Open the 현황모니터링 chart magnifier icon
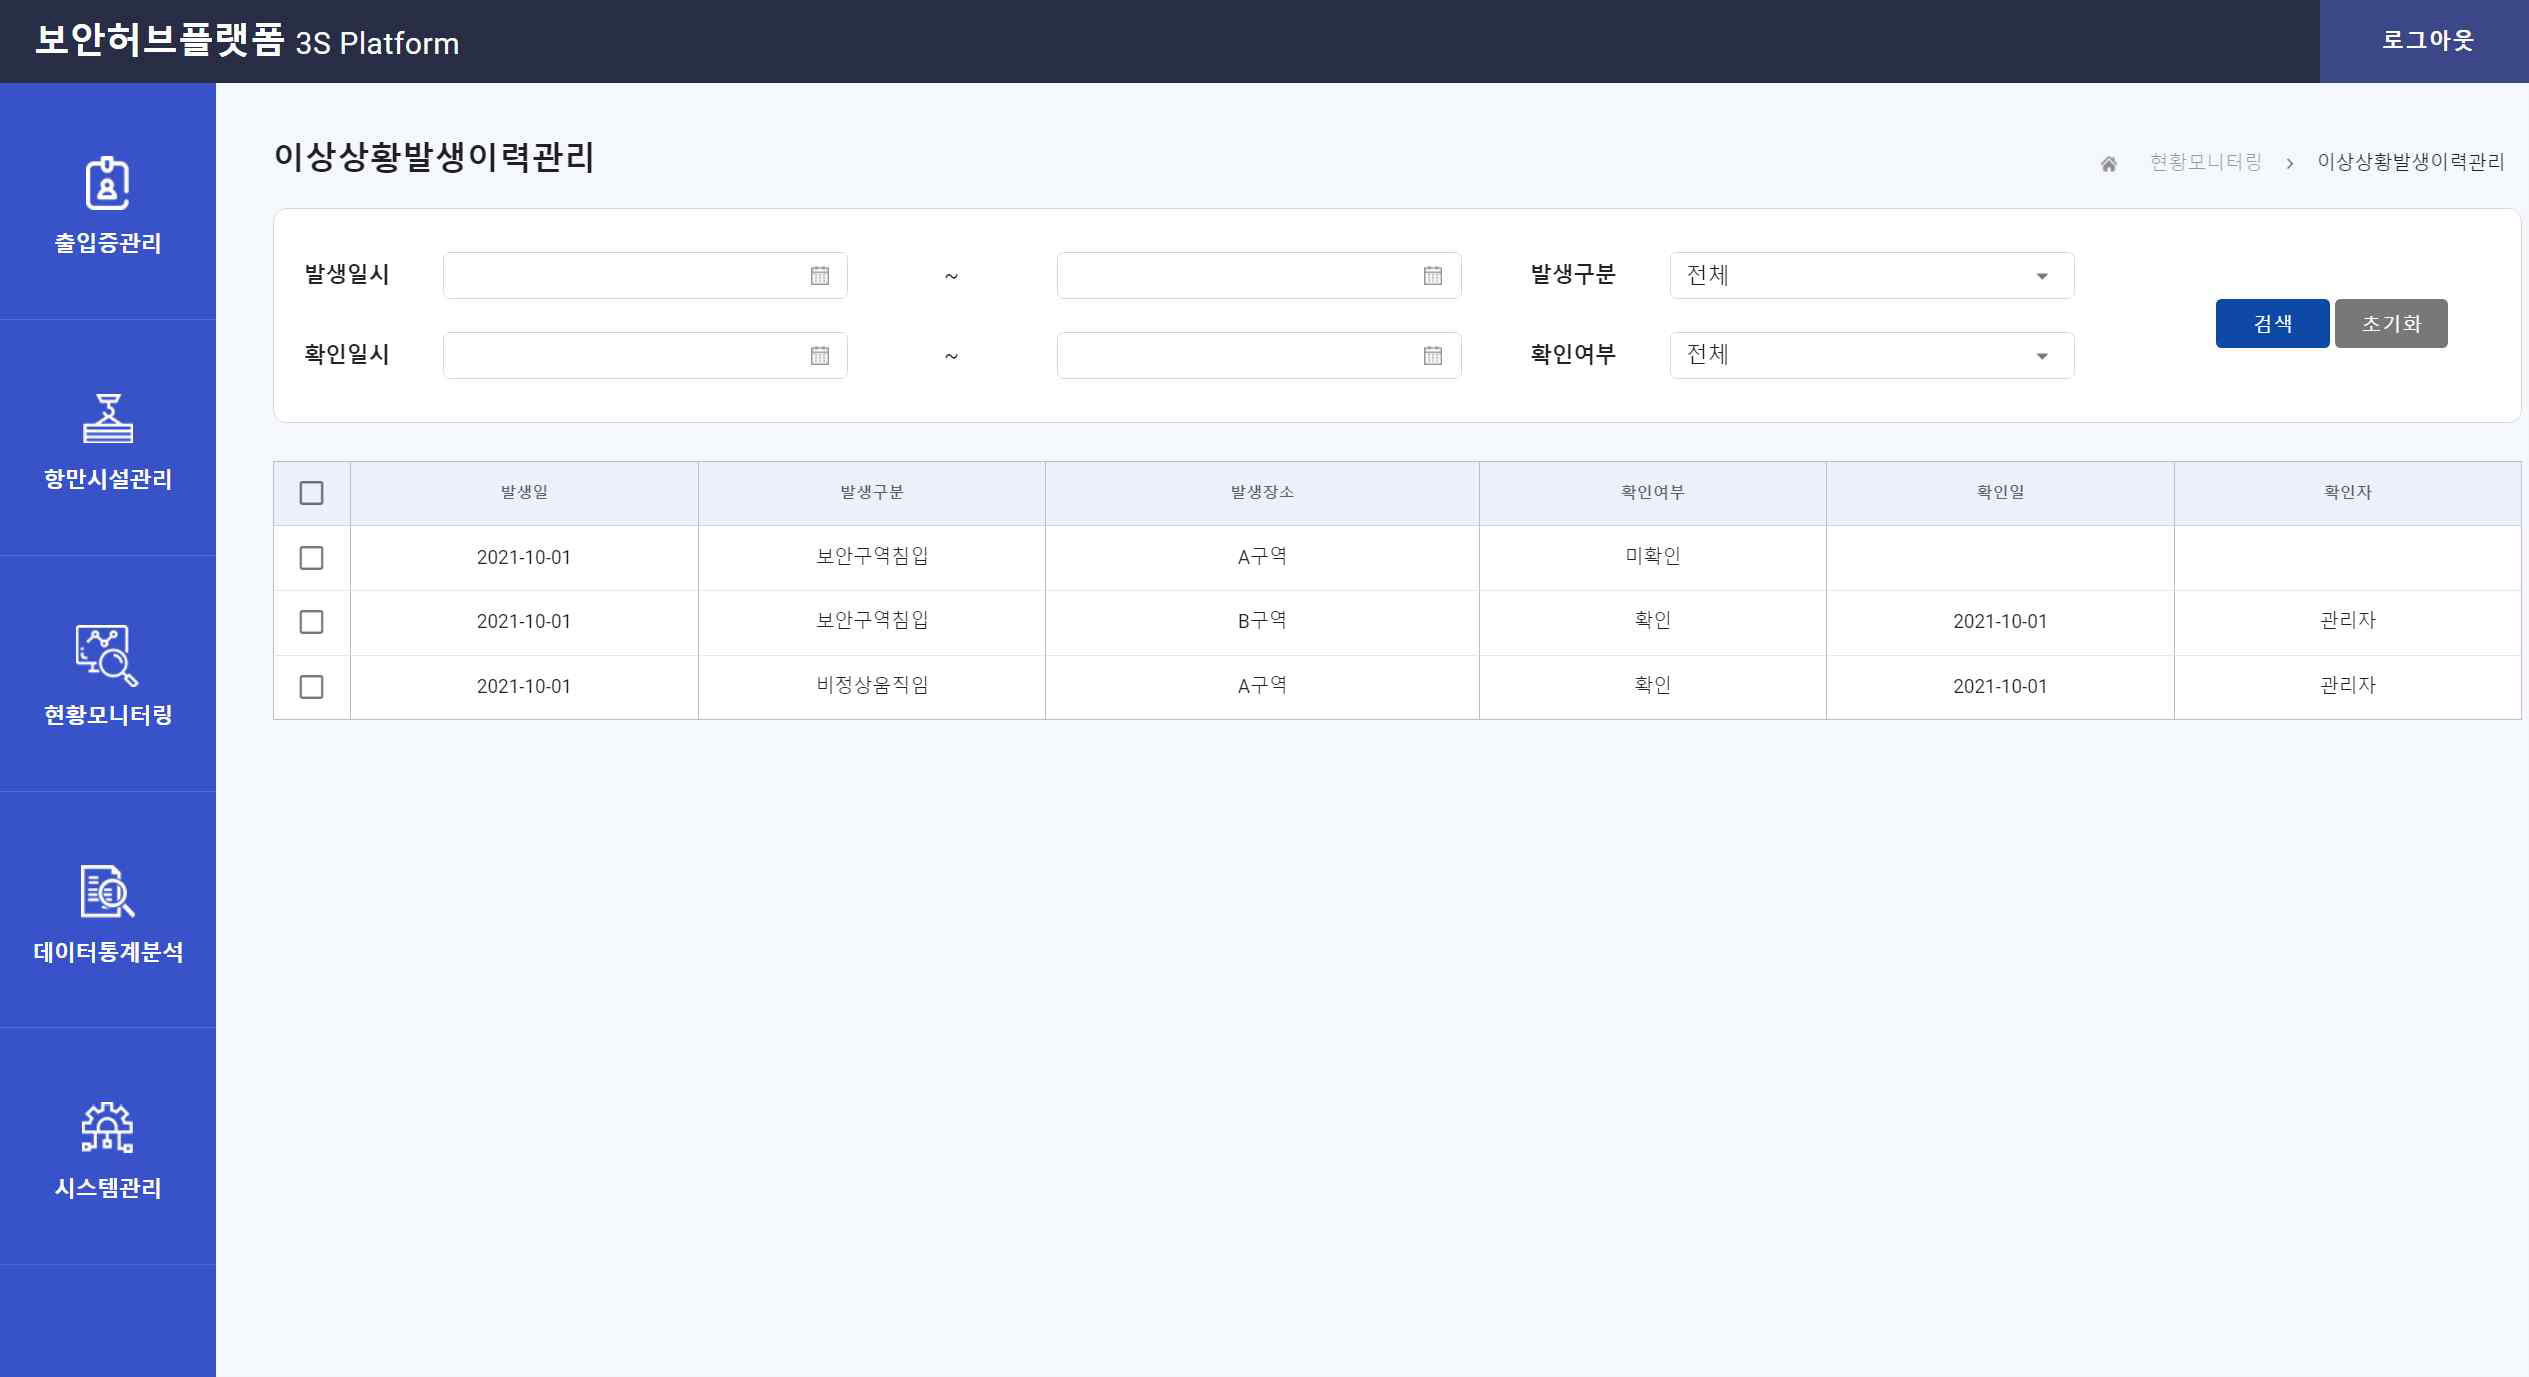The height and width of the screenshot is (1377, 2529). tap(107, 655)
